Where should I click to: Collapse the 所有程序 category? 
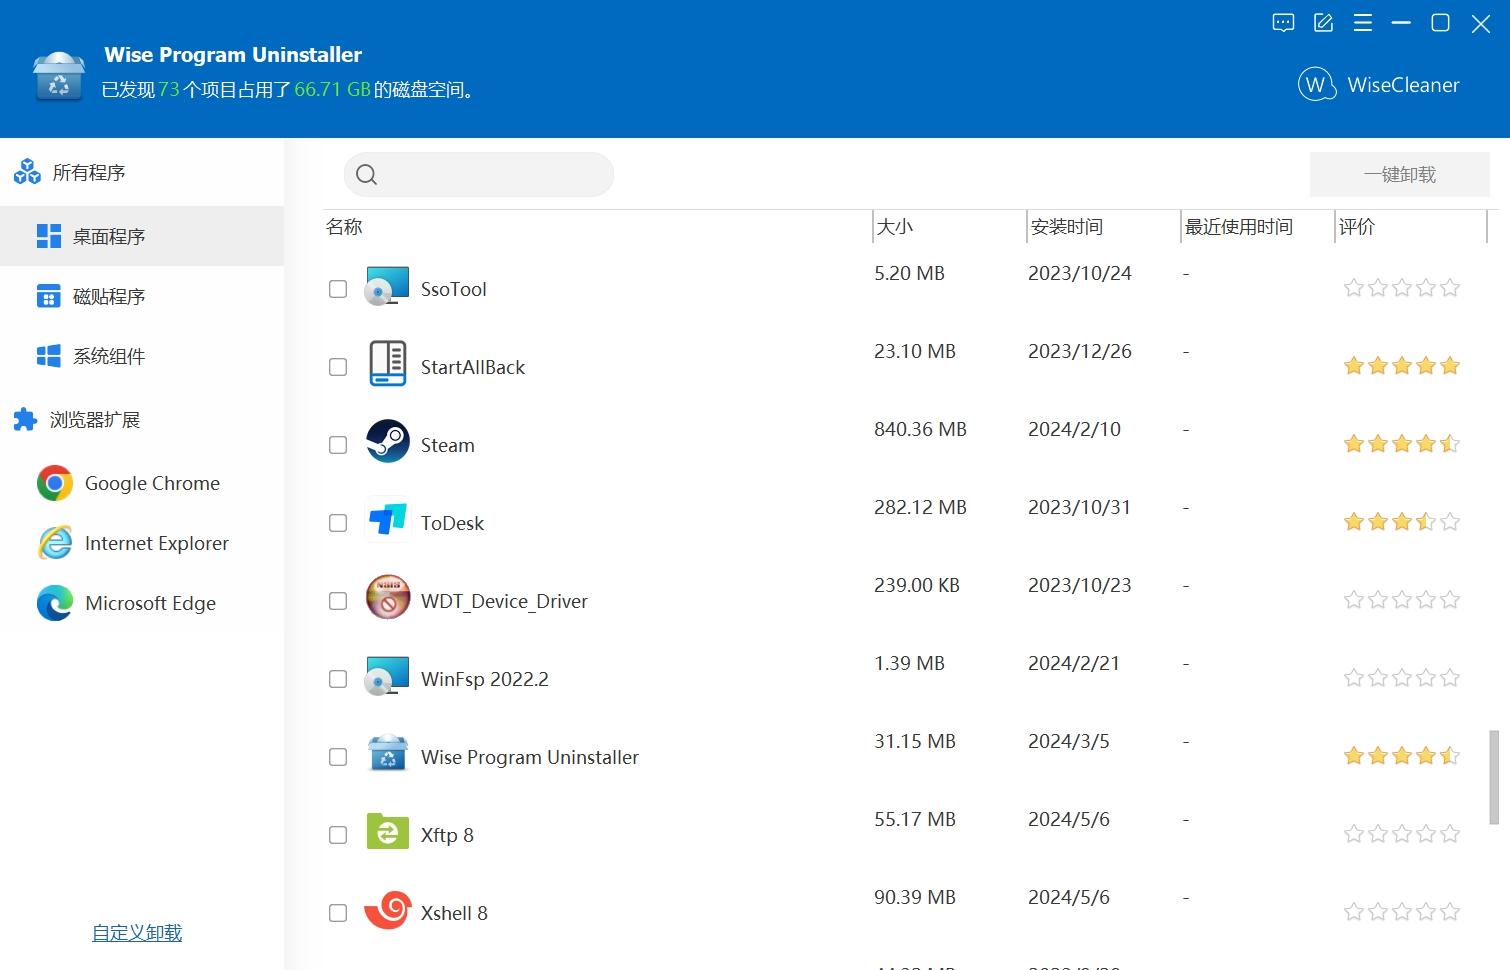[x=88, y=173]
